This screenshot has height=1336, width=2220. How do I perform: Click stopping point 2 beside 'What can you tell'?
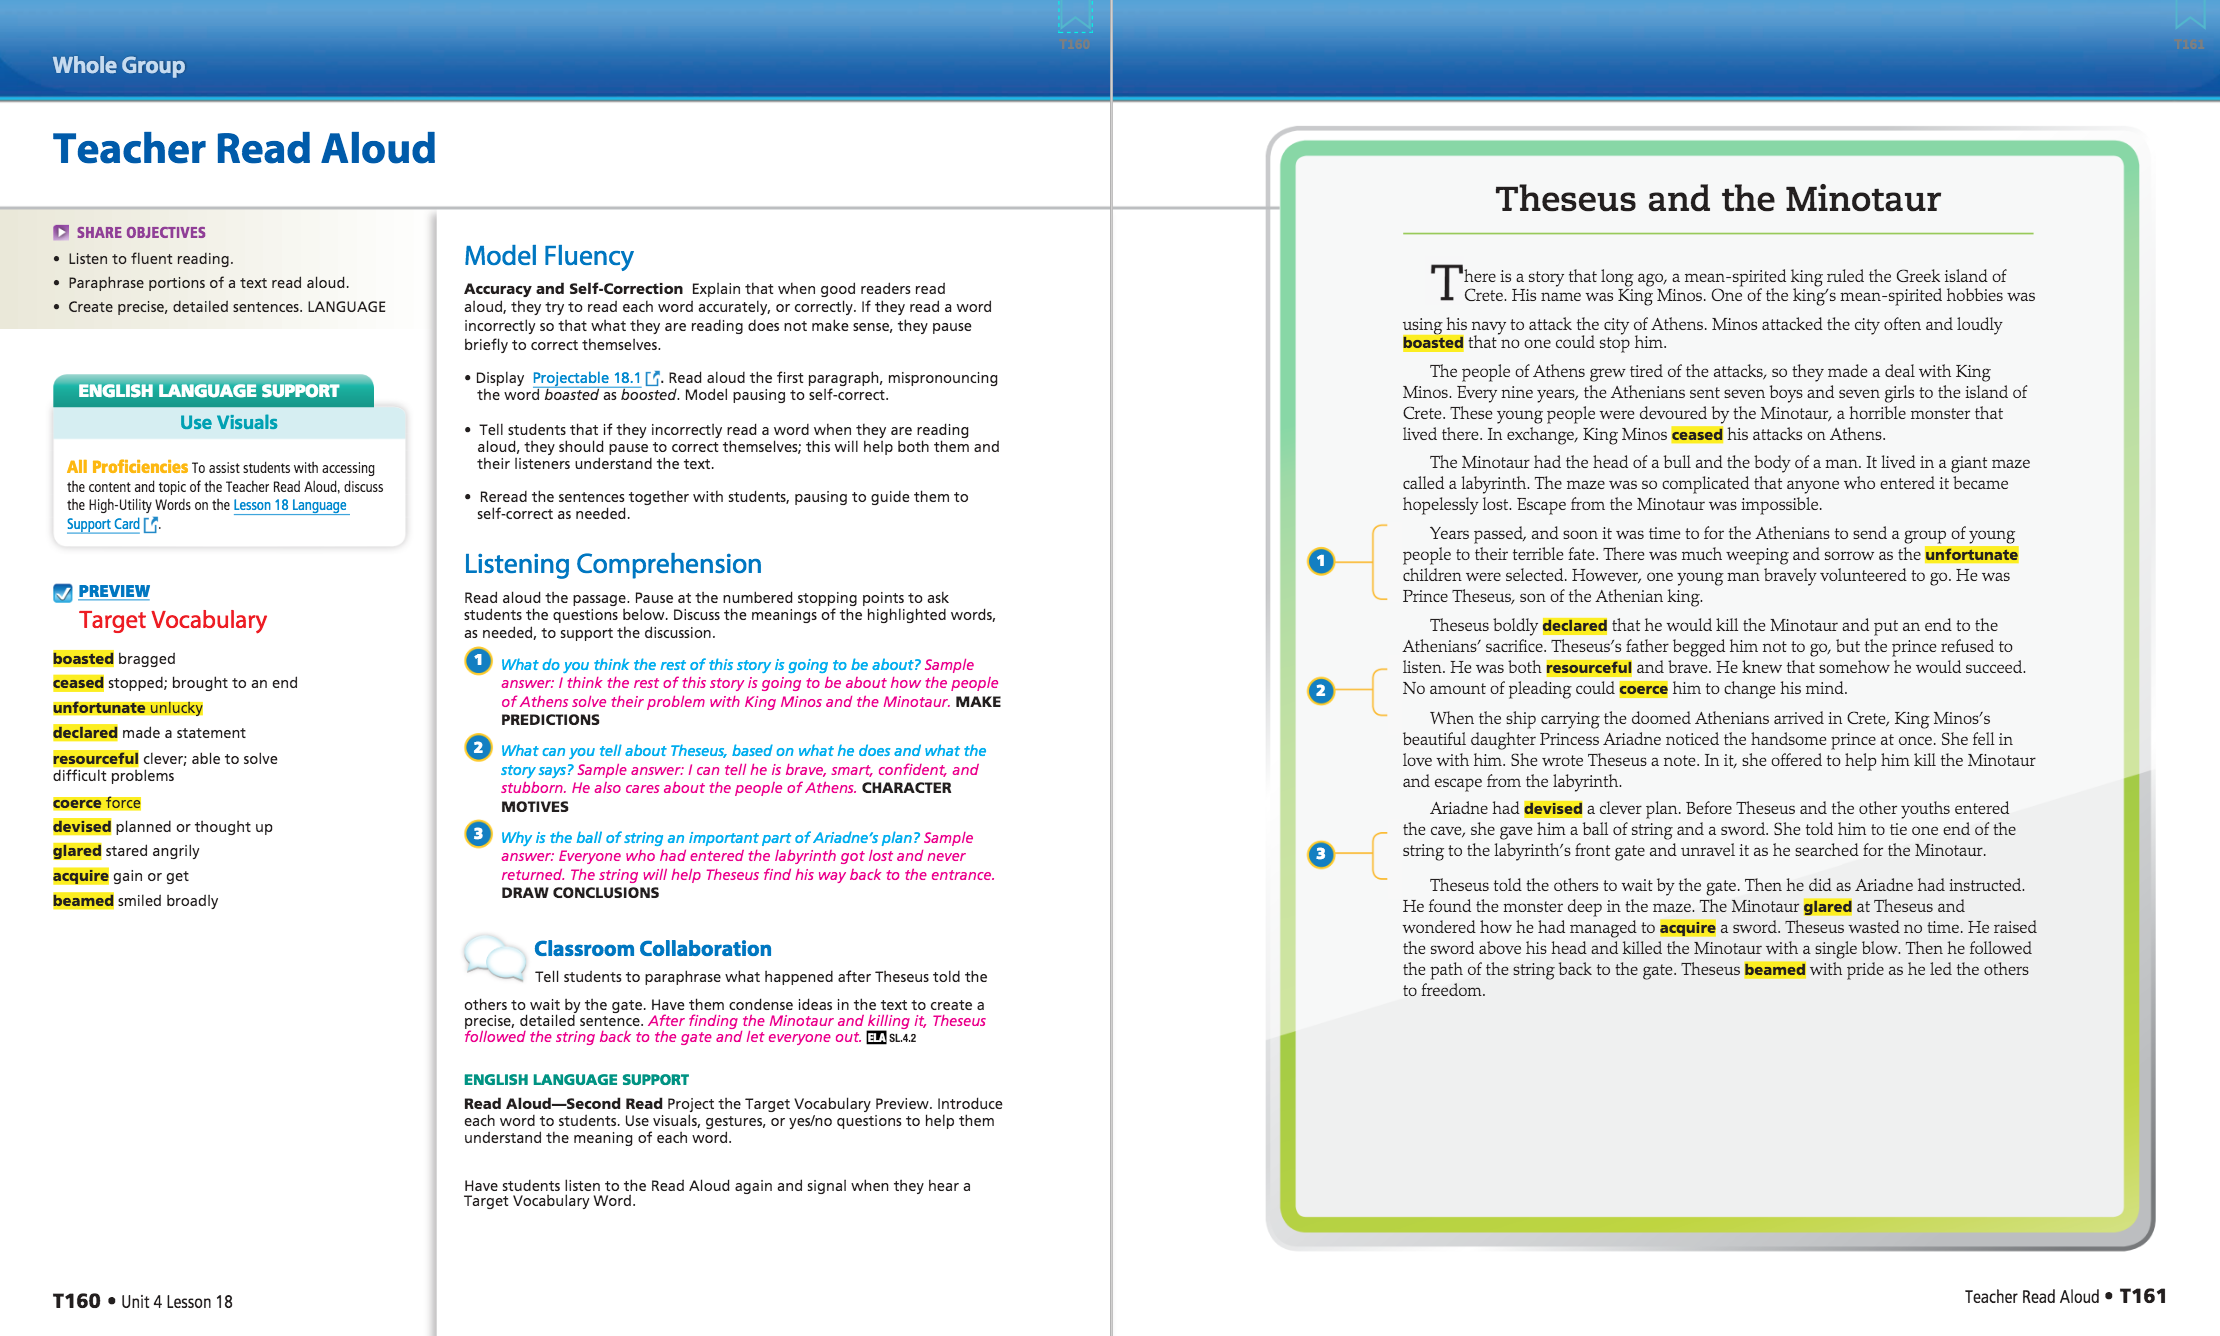coord(478,747)
